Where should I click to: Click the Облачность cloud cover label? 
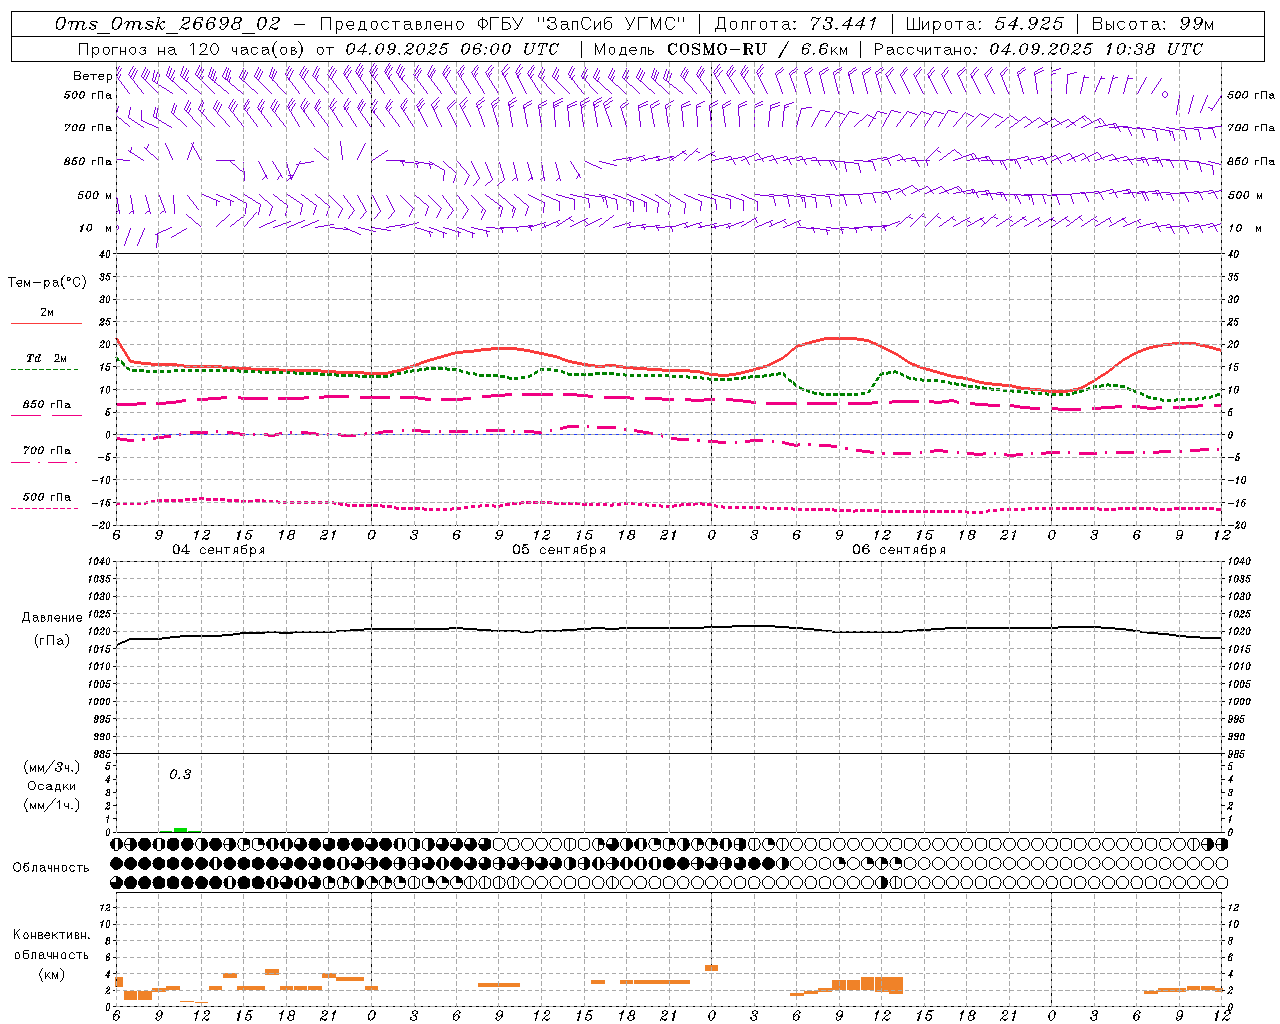51,868
